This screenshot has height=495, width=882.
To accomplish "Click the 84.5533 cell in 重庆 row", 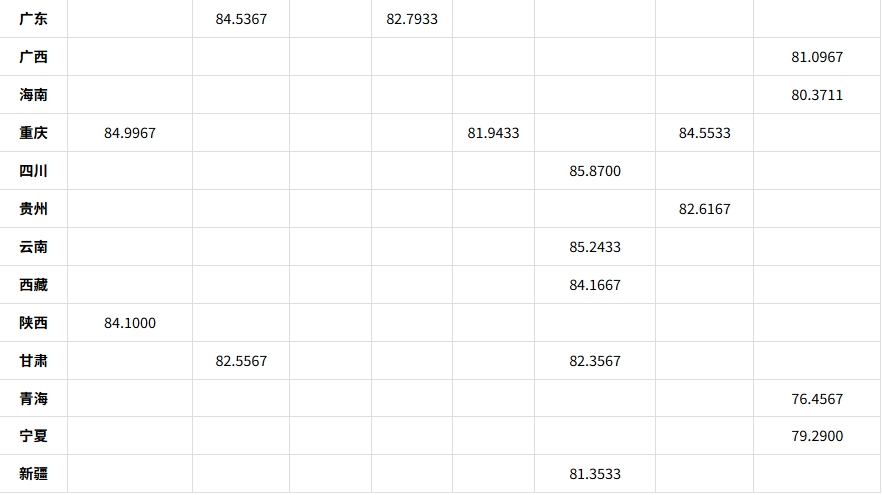I will coord(704,133).
